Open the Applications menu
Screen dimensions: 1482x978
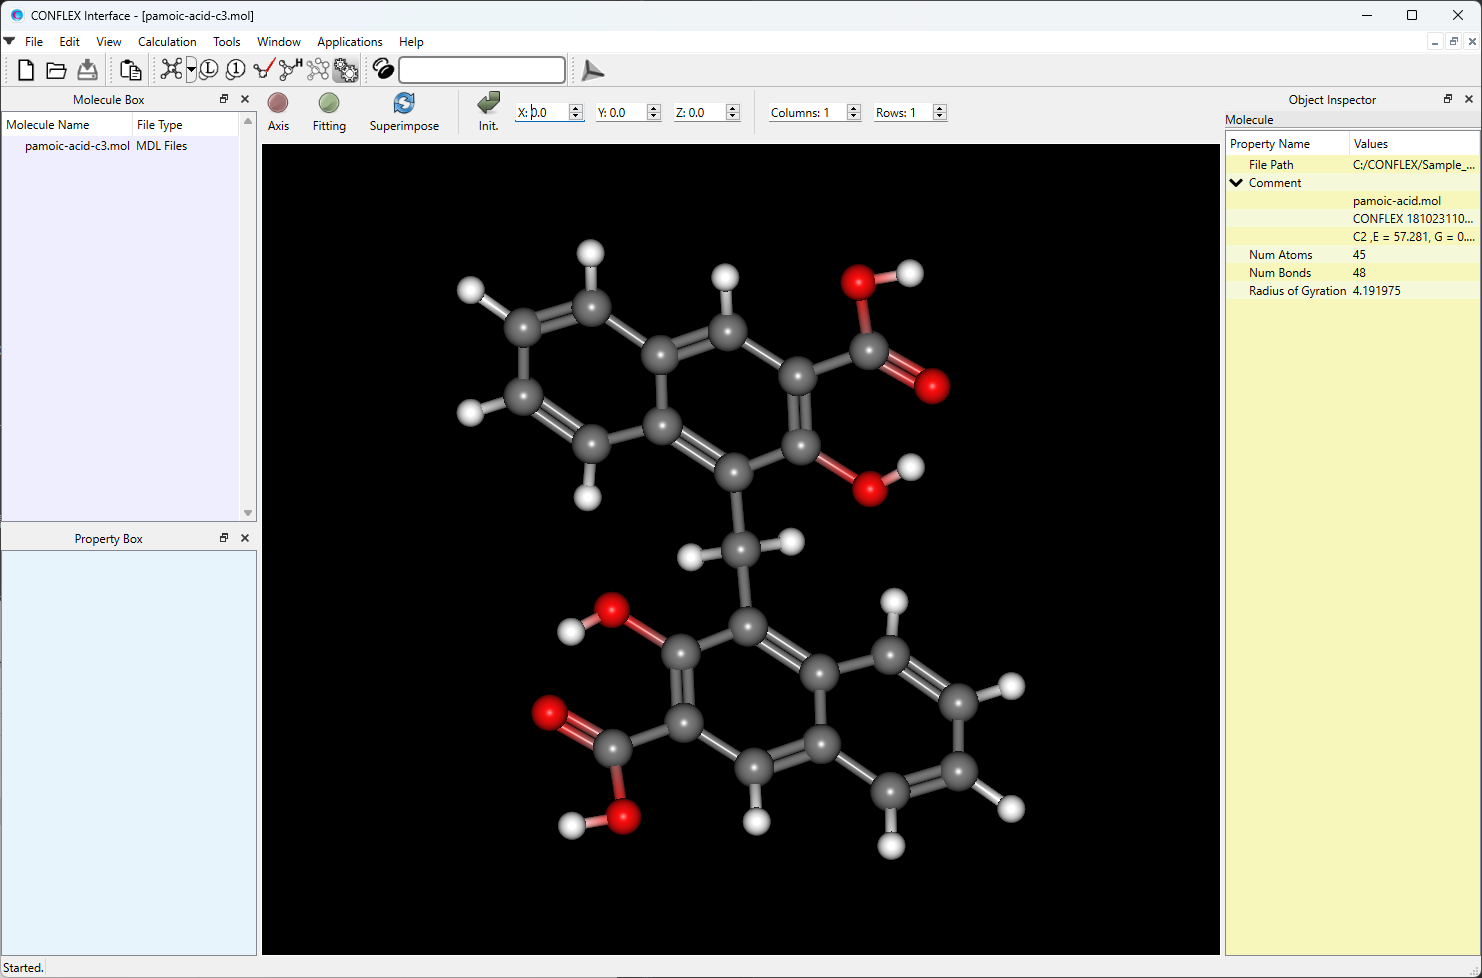[x=349, y=42]
